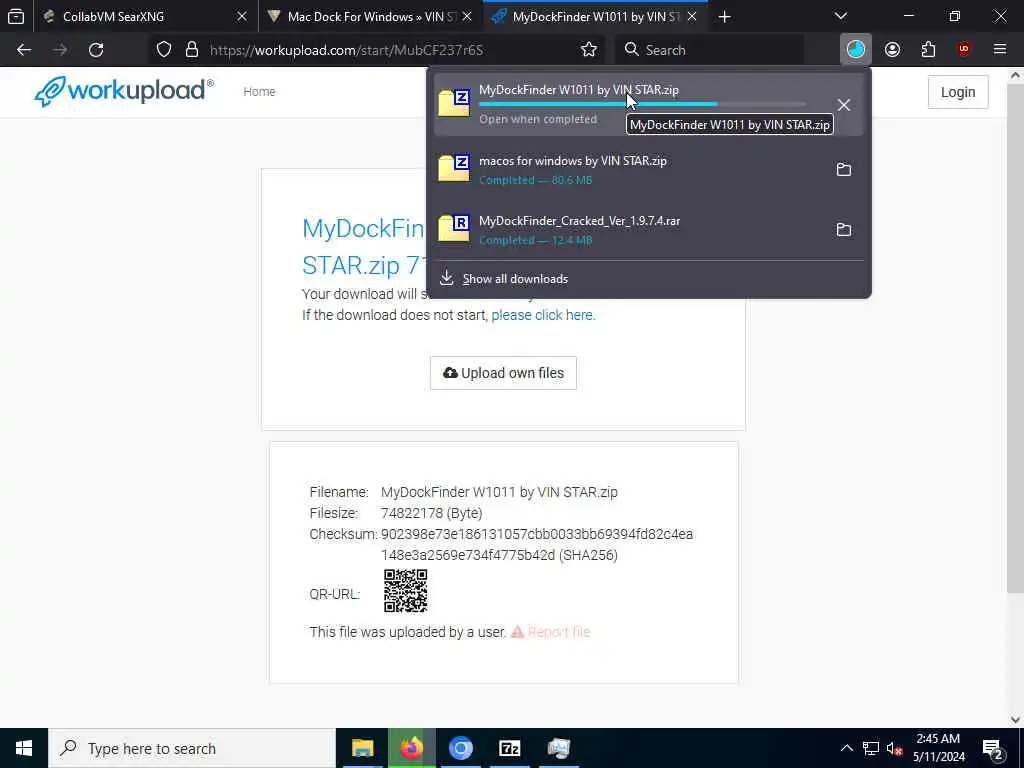Open the downloads toolbar button
1024x768 pixels.
point(856,50)
